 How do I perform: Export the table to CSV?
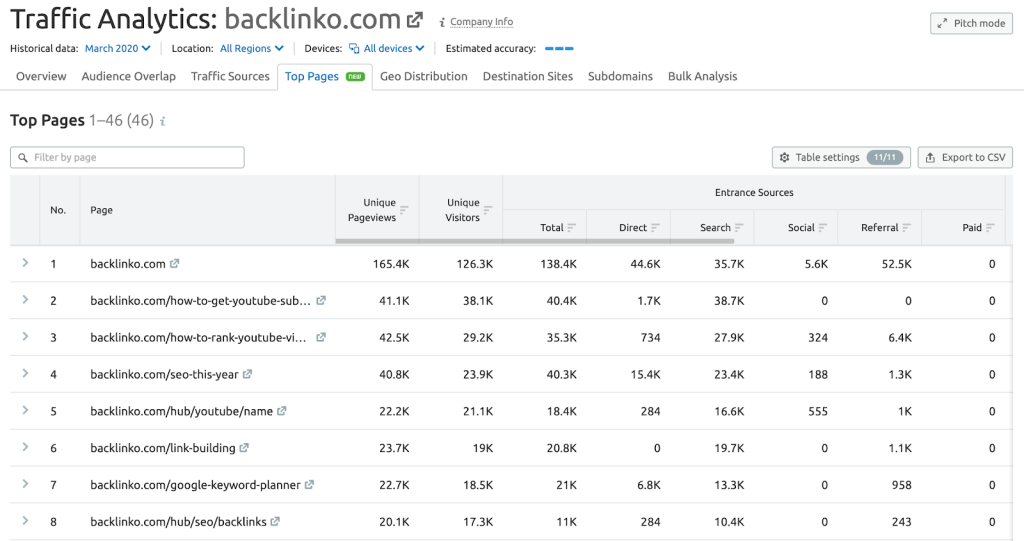(x=965, y=157)
